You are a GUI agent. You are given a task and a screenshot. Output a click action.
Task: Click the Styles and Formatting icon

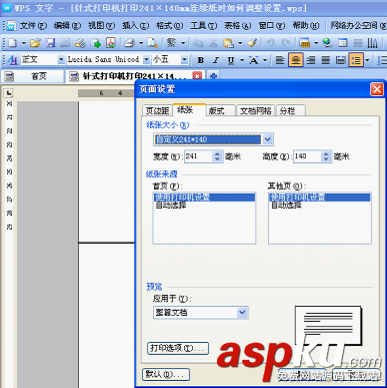click(12, 60)
